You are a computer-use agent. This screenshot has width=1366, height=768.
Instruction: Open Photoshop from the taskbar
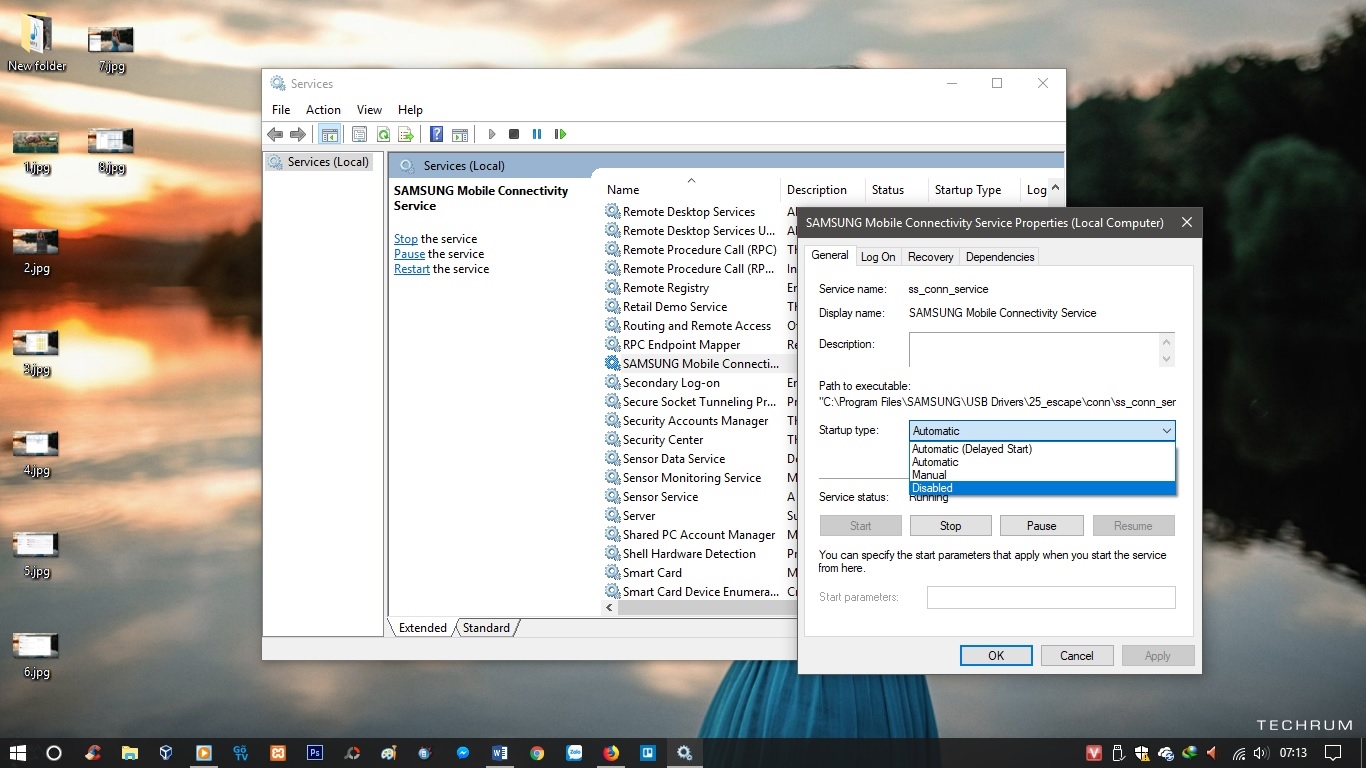[x=314, y=753]
